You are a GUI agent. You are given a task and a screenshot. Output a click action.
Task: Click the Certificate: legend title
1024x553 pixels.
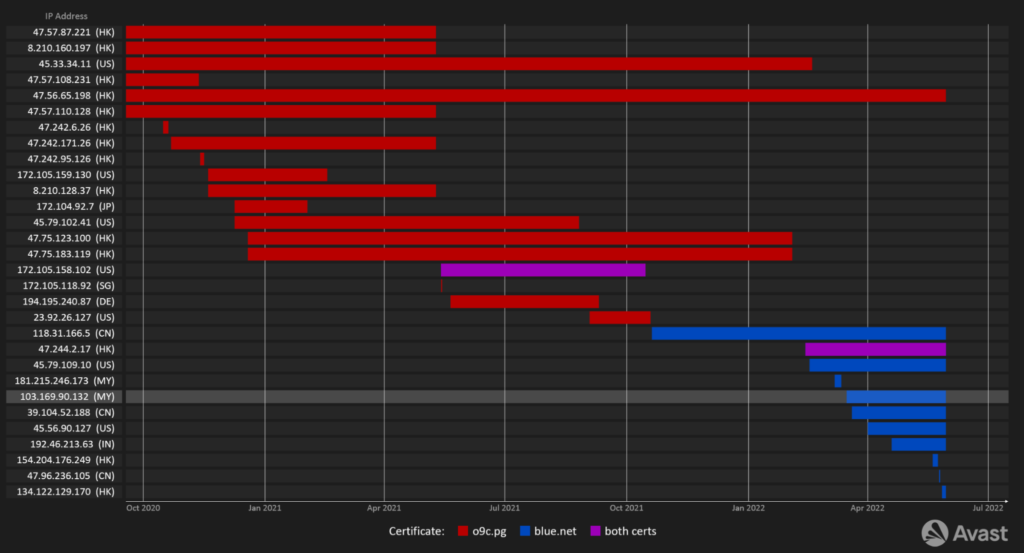(x=417, y=531)
